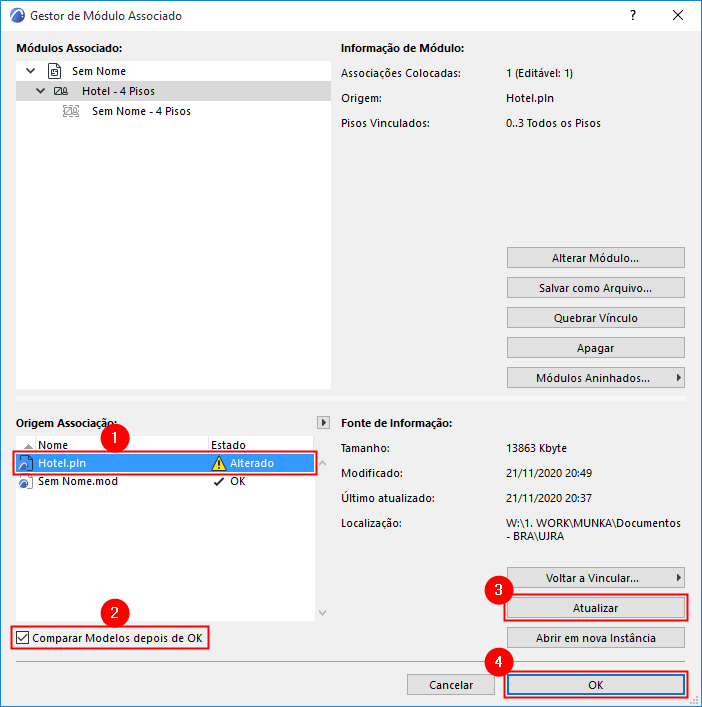This screenshot has width=702, height=707.
Task: Click the Atualizar button
Action: click(596, 608)
